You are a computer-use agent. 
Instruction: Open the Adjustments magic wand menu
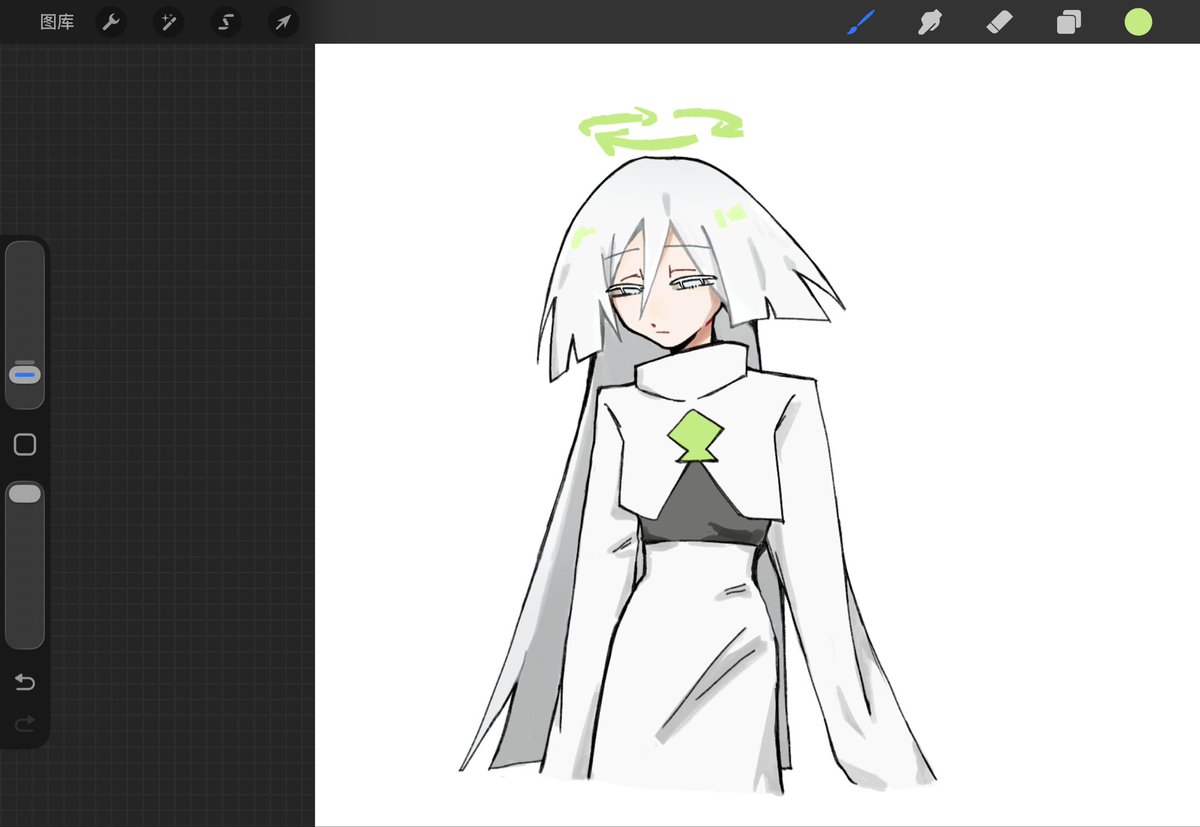pyautogui.click(x=168, y=22)
